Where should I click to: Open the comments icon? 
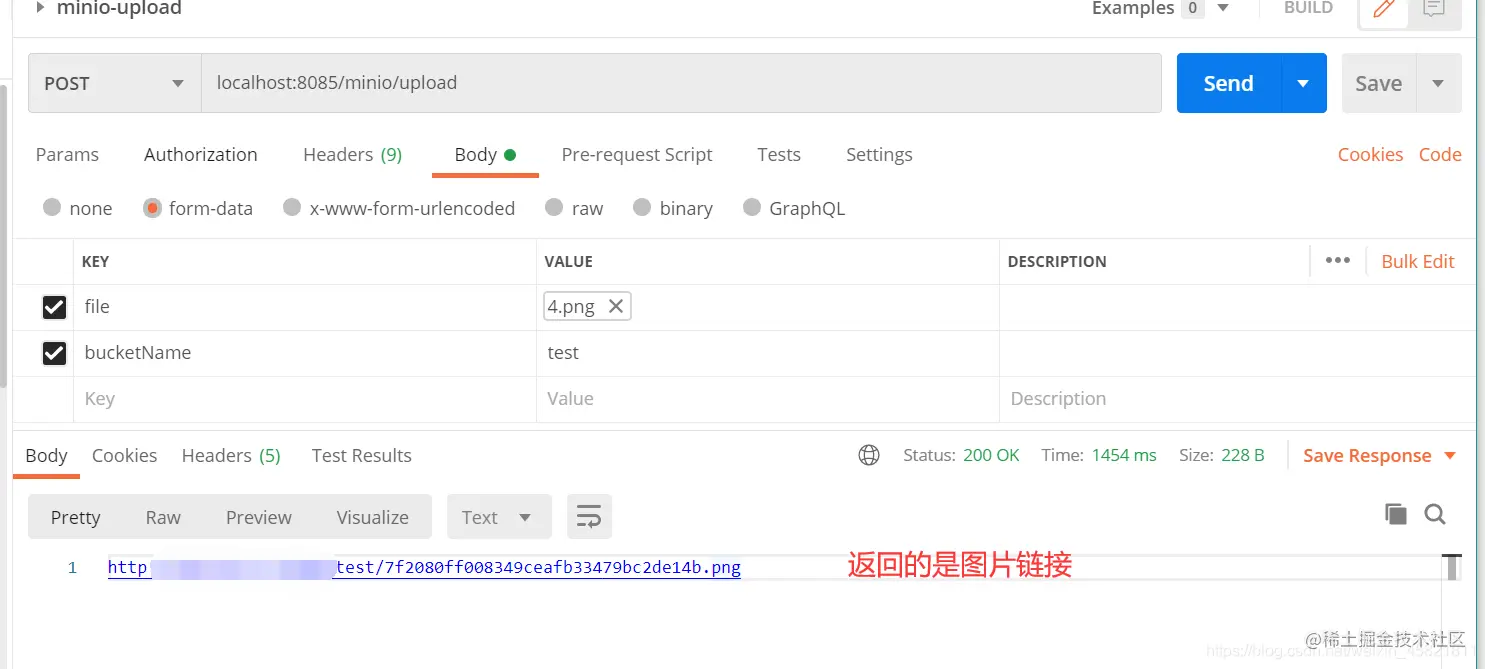1434,9
